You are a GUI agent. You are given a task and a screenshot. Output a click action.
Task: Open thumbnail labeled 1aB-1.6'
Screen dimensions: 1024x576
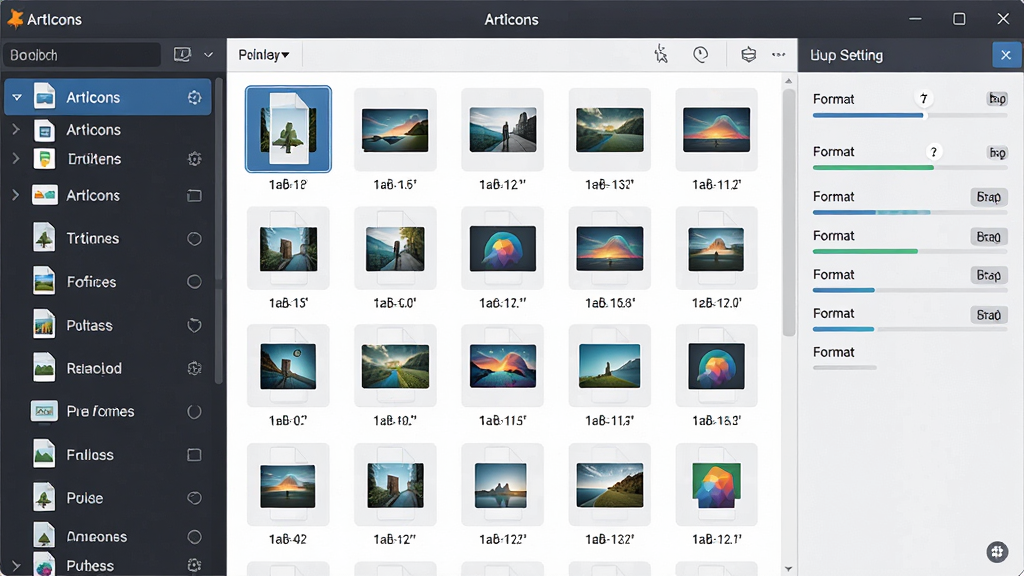pyautogui.click(x=395, y=129)
